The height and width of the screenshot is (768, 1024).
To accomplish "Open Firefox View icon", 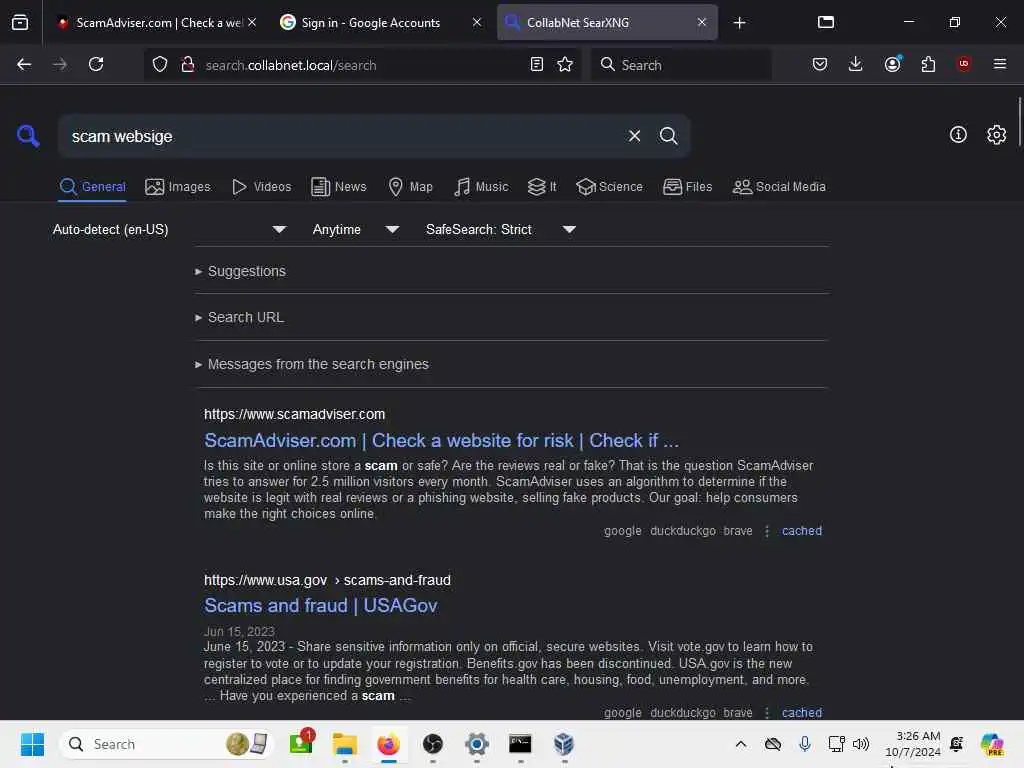I will (x=20, y=22).
